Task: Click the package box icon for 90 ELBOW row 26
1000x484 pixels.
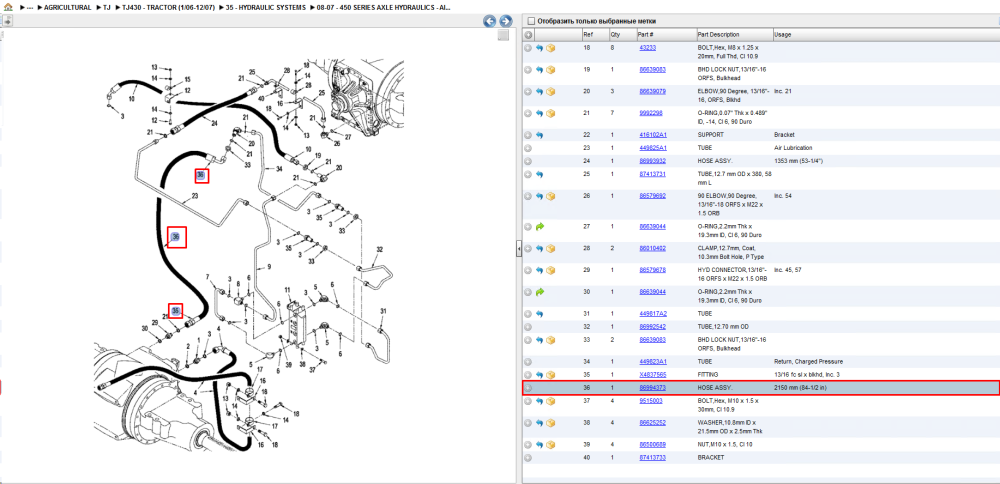Action: (x=550, y=196)
